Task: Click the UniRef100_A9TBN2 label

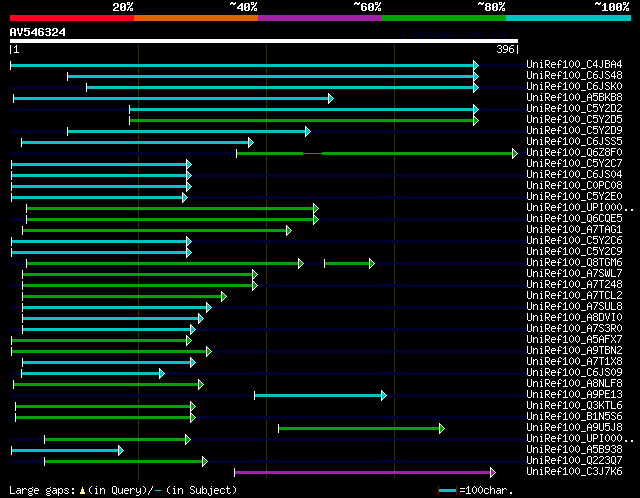Action: point(574,351)
